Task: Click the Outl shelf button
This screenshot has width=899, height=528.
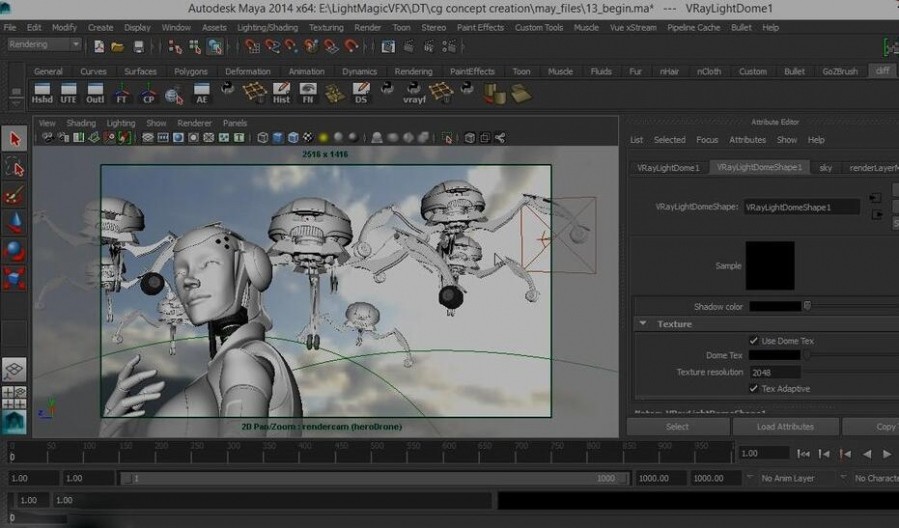Action: click(95, 93)
